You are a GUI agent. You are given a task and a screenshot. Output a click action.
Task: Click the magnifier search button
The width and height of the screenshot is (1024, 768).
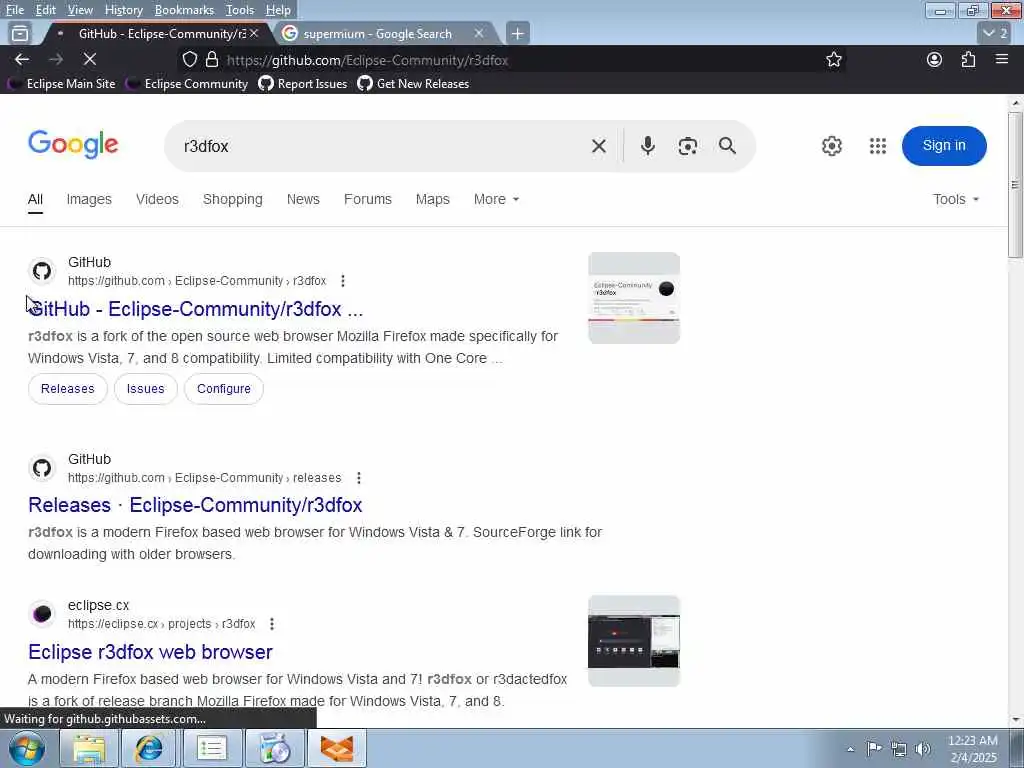728,146
